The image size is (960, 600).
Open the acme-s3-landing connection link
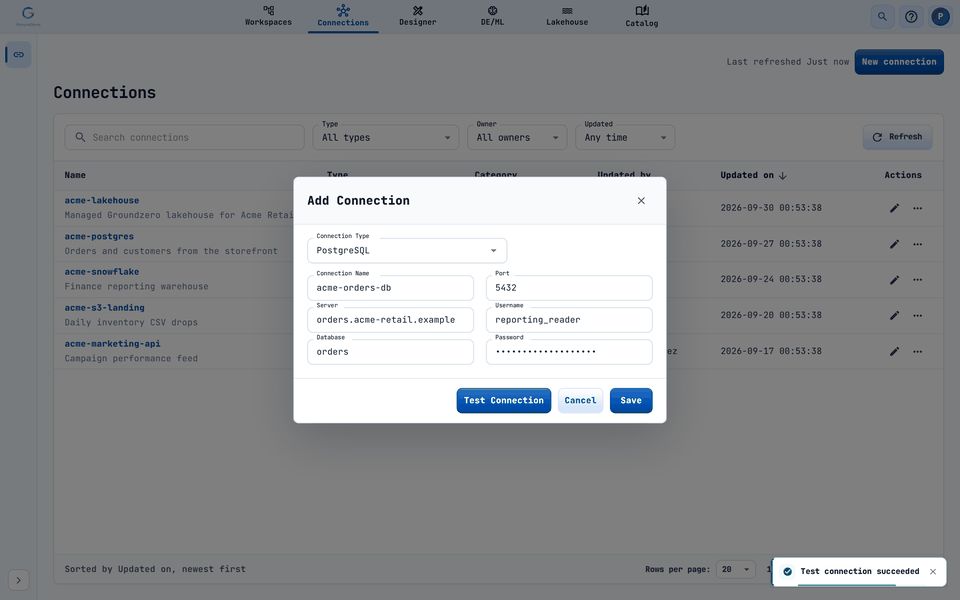[105, 308]
